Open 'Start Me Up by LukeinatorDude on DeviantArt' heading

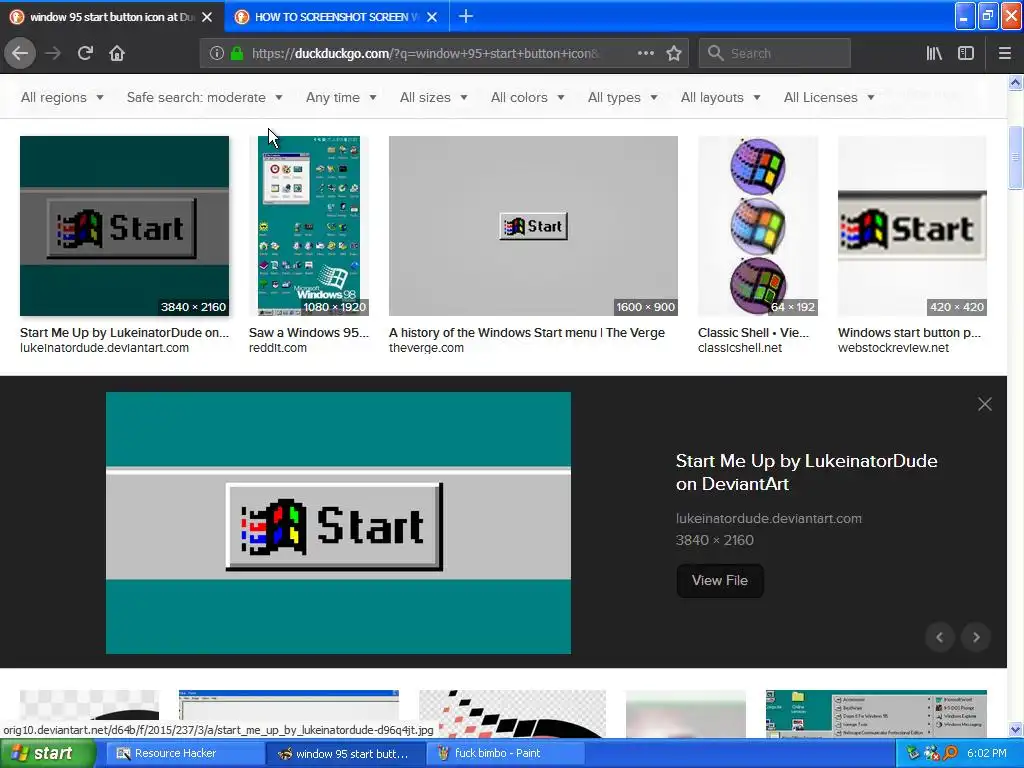point(807,472)
